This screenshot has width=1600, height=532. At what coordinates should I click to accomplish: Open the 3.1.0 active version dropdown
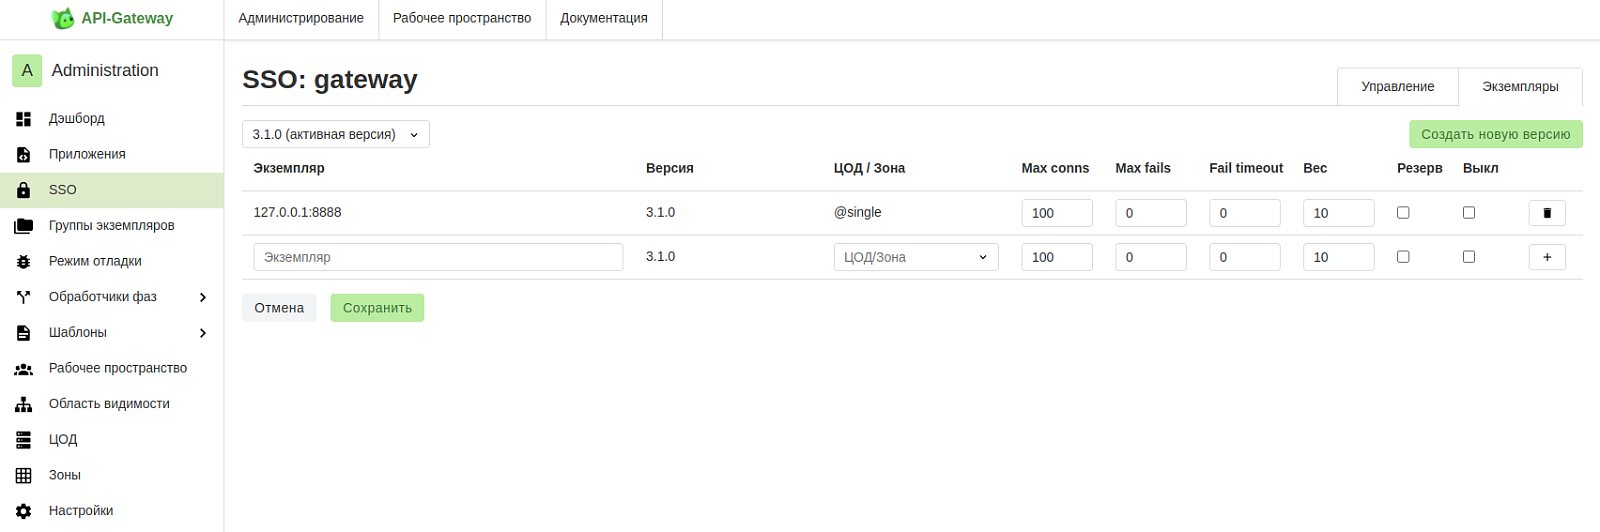pyautogui.click(x=336, y=134)
